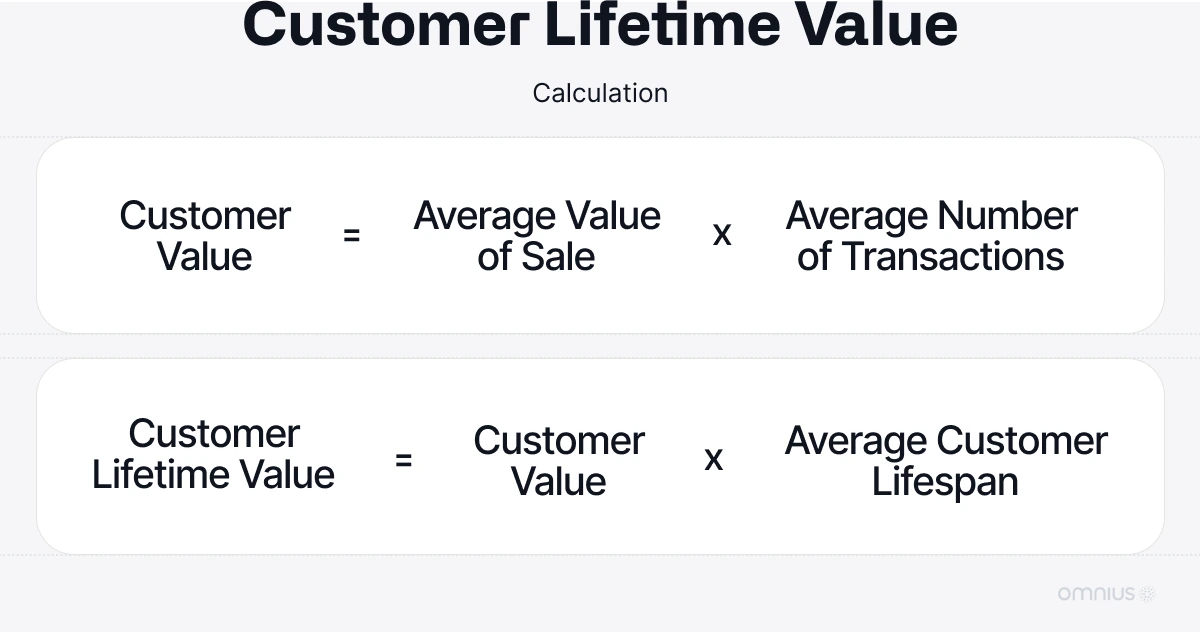Select the Customer Value label in top formula

(x=205, y=236)
